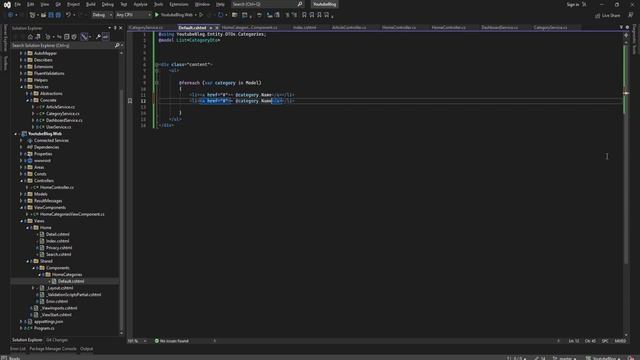The image size is (640, 360).
Task: Click the Save All toolbar icon
Action: pos(58,15)
